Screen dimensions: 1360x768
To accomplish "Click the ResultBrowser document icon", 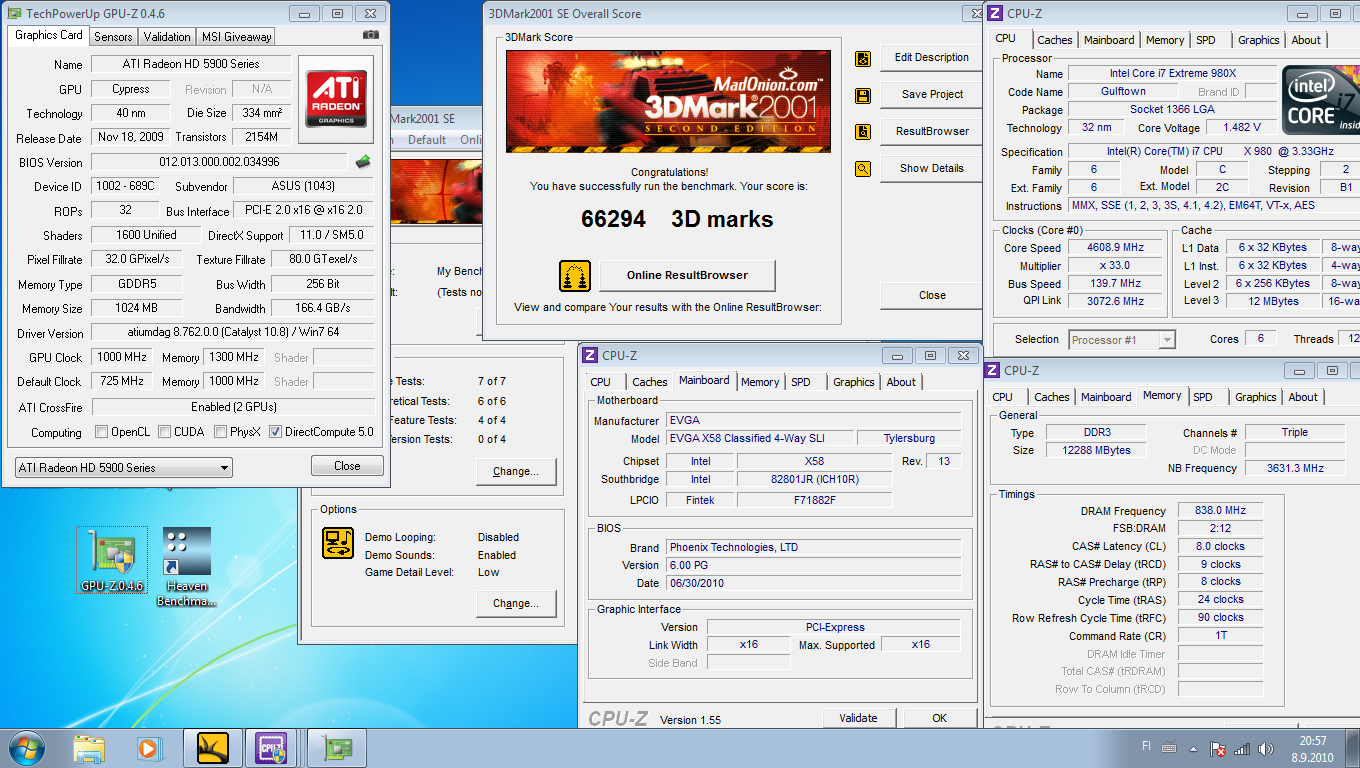I will [863, 132].
